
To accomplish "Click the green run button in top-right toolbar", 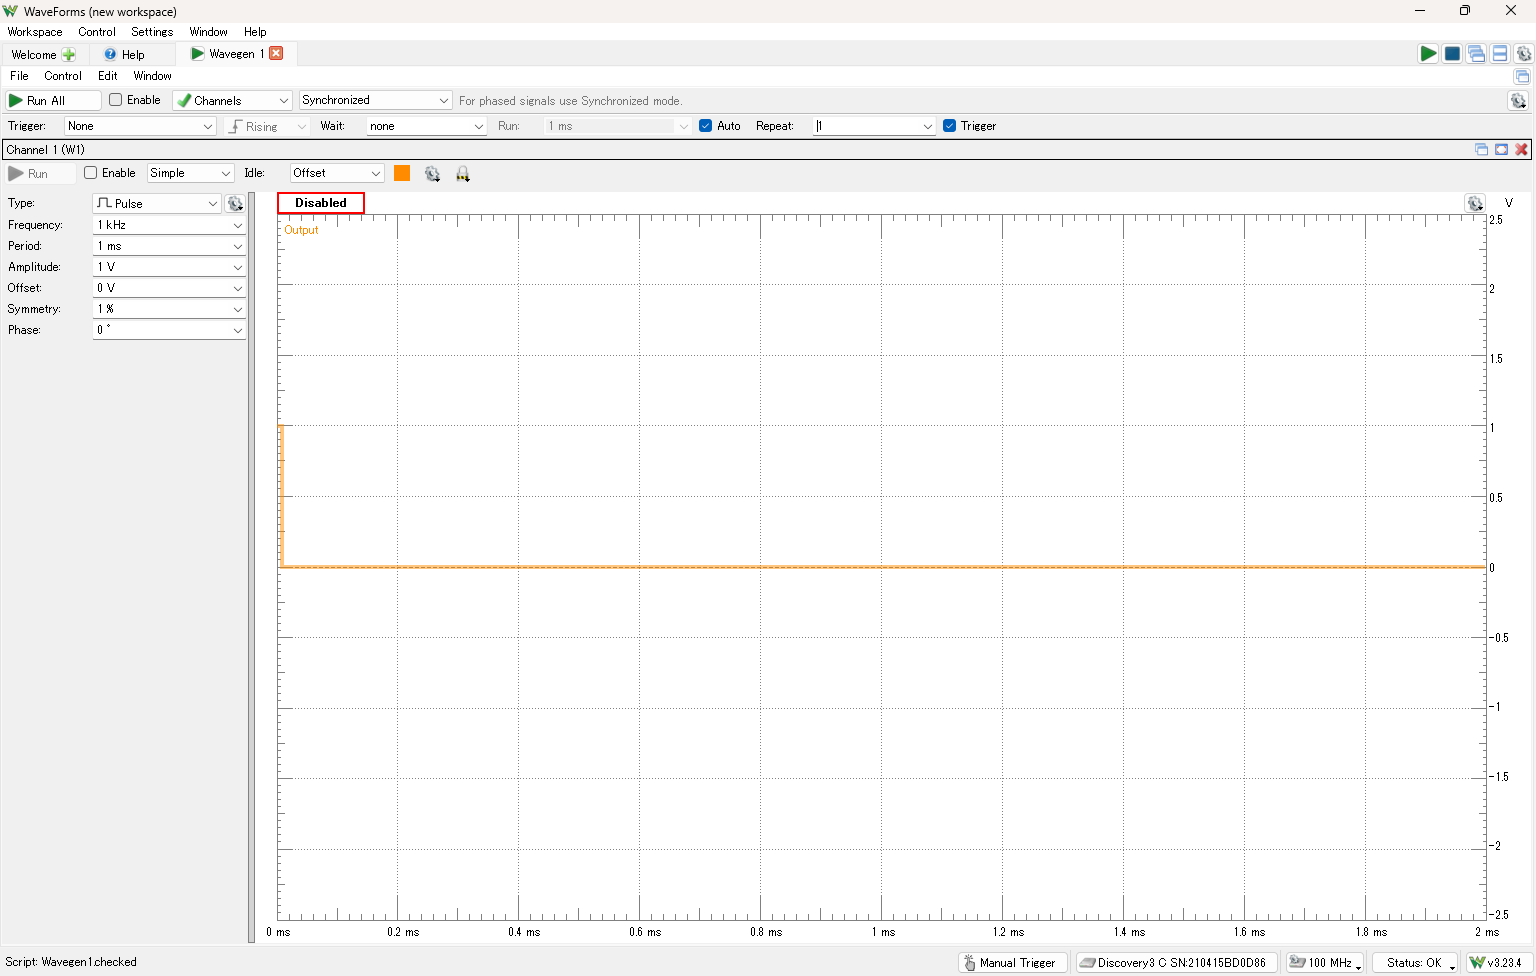I will [x=1428, y=54].
